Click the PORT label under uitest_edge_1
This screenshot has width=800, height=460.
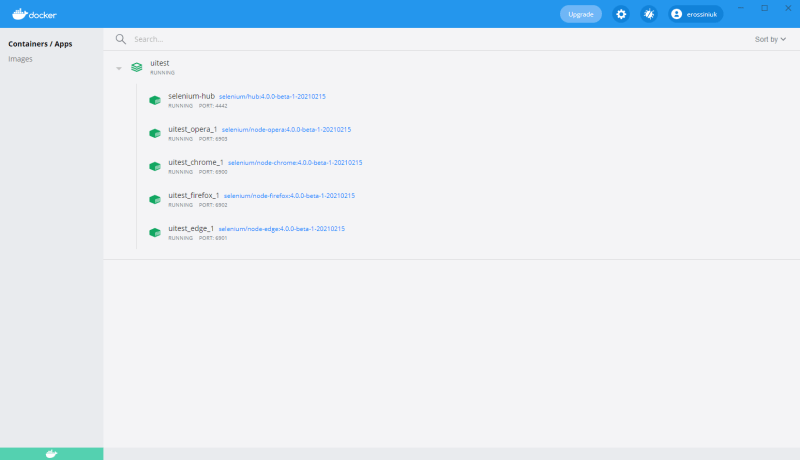tap(213, 238)
